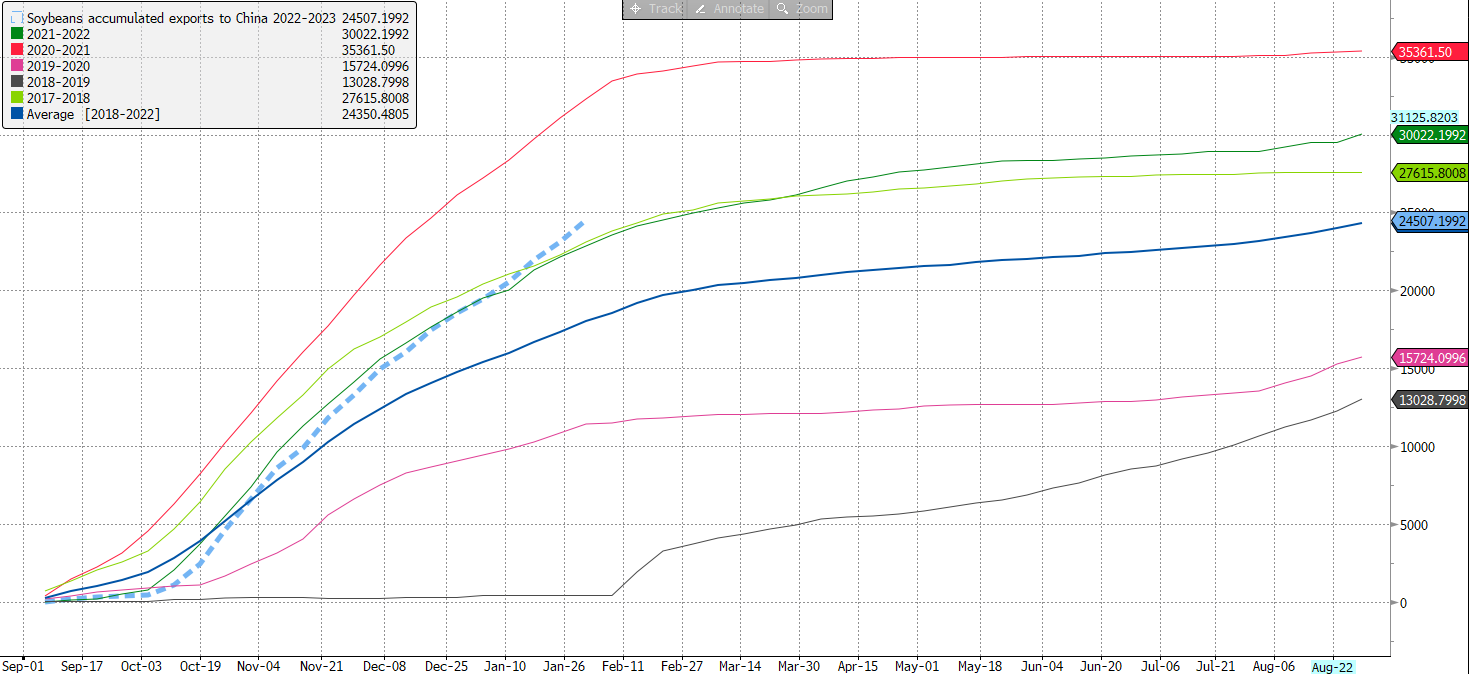Select 'Soybeans accumulated exports to China 2022-2023' legend entry

coord(181,18)
